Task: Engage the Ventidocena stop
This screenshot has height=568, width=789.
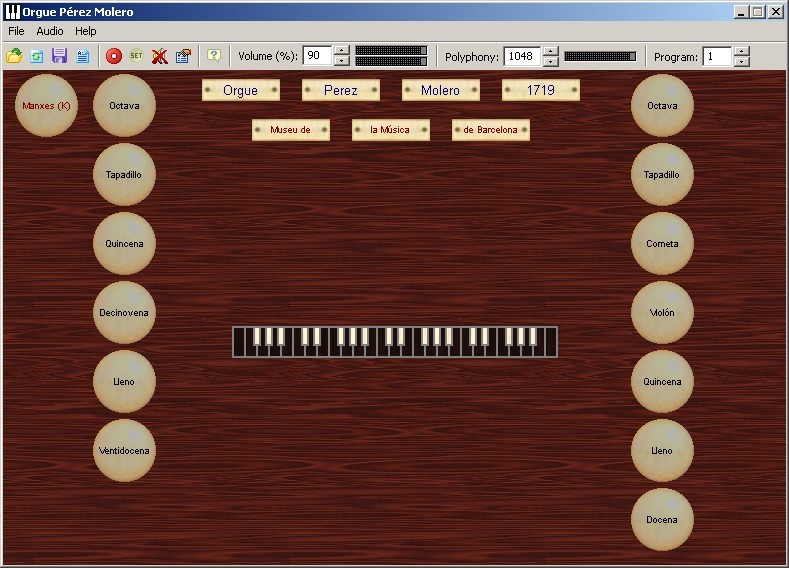Action: click(124, 450)
